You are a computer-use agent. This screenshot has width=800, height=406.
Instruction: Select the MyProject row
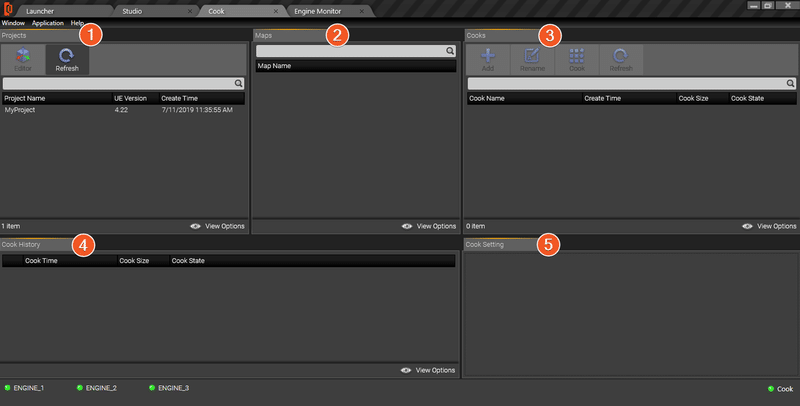(123, 110)
